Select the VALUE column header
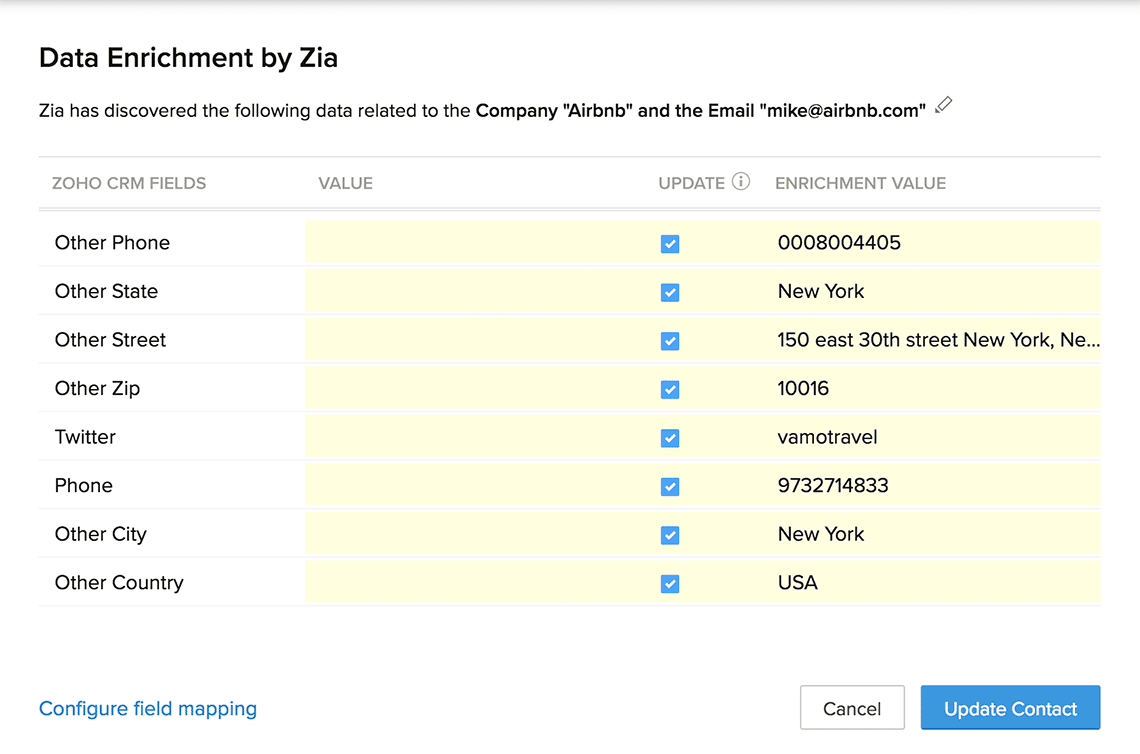Image resolution: width=1140 pixels, height=754 pixels. point(345,183)
